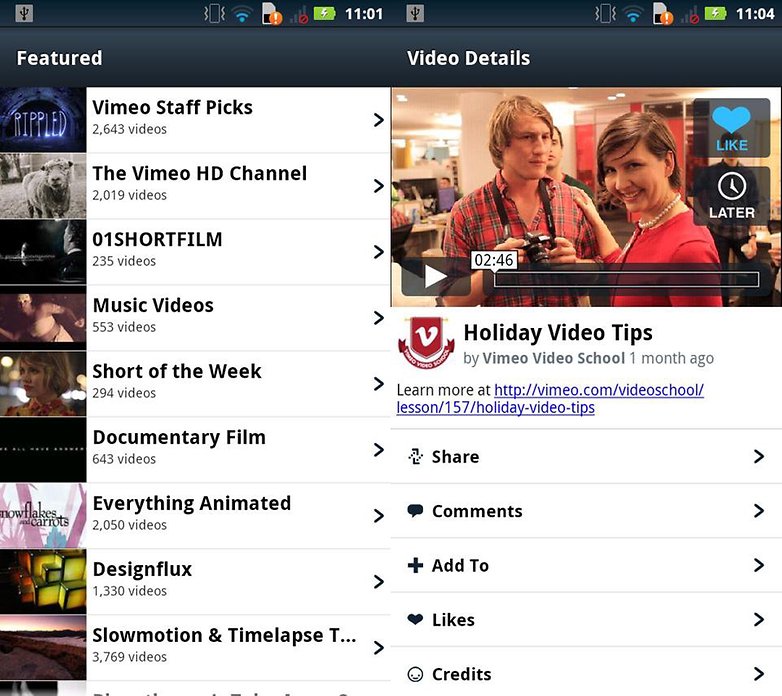Image resolution: width=782 pixels, height=696 pixels.
Task: Click the Likes heart icon in list
Action: tap(415, 619)
